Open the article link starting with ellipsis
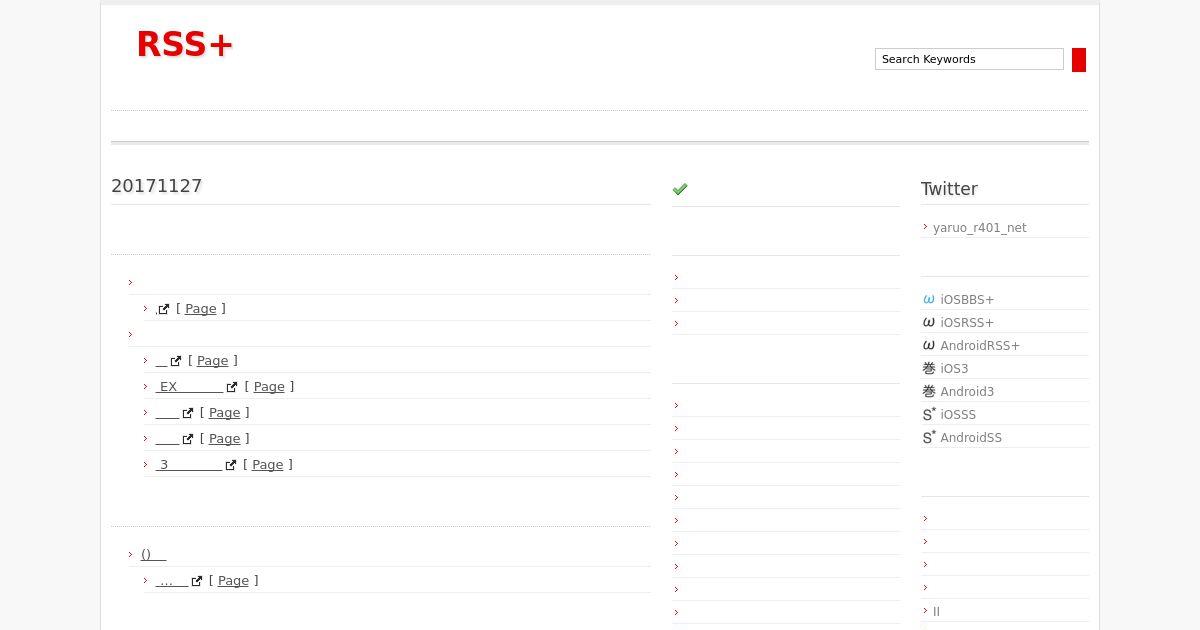1200x630 pixels. click(x=172, y=581)
